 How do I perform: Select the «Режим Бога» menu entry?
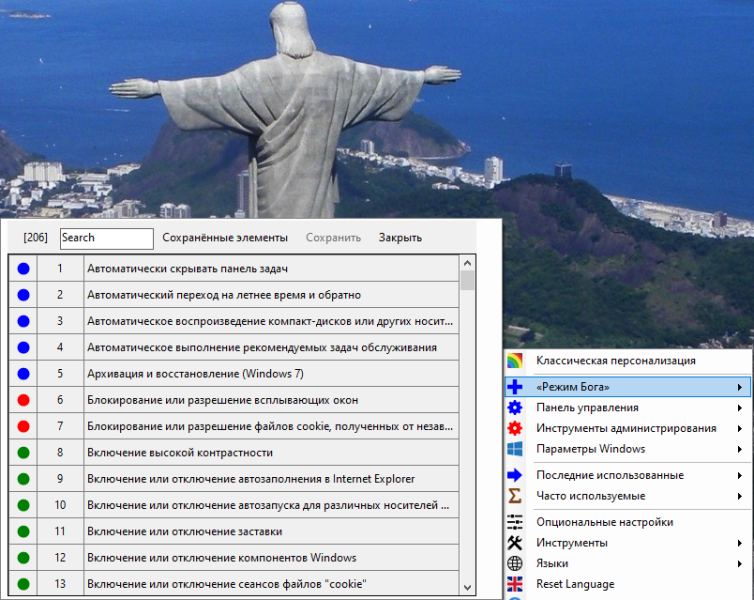628,387
